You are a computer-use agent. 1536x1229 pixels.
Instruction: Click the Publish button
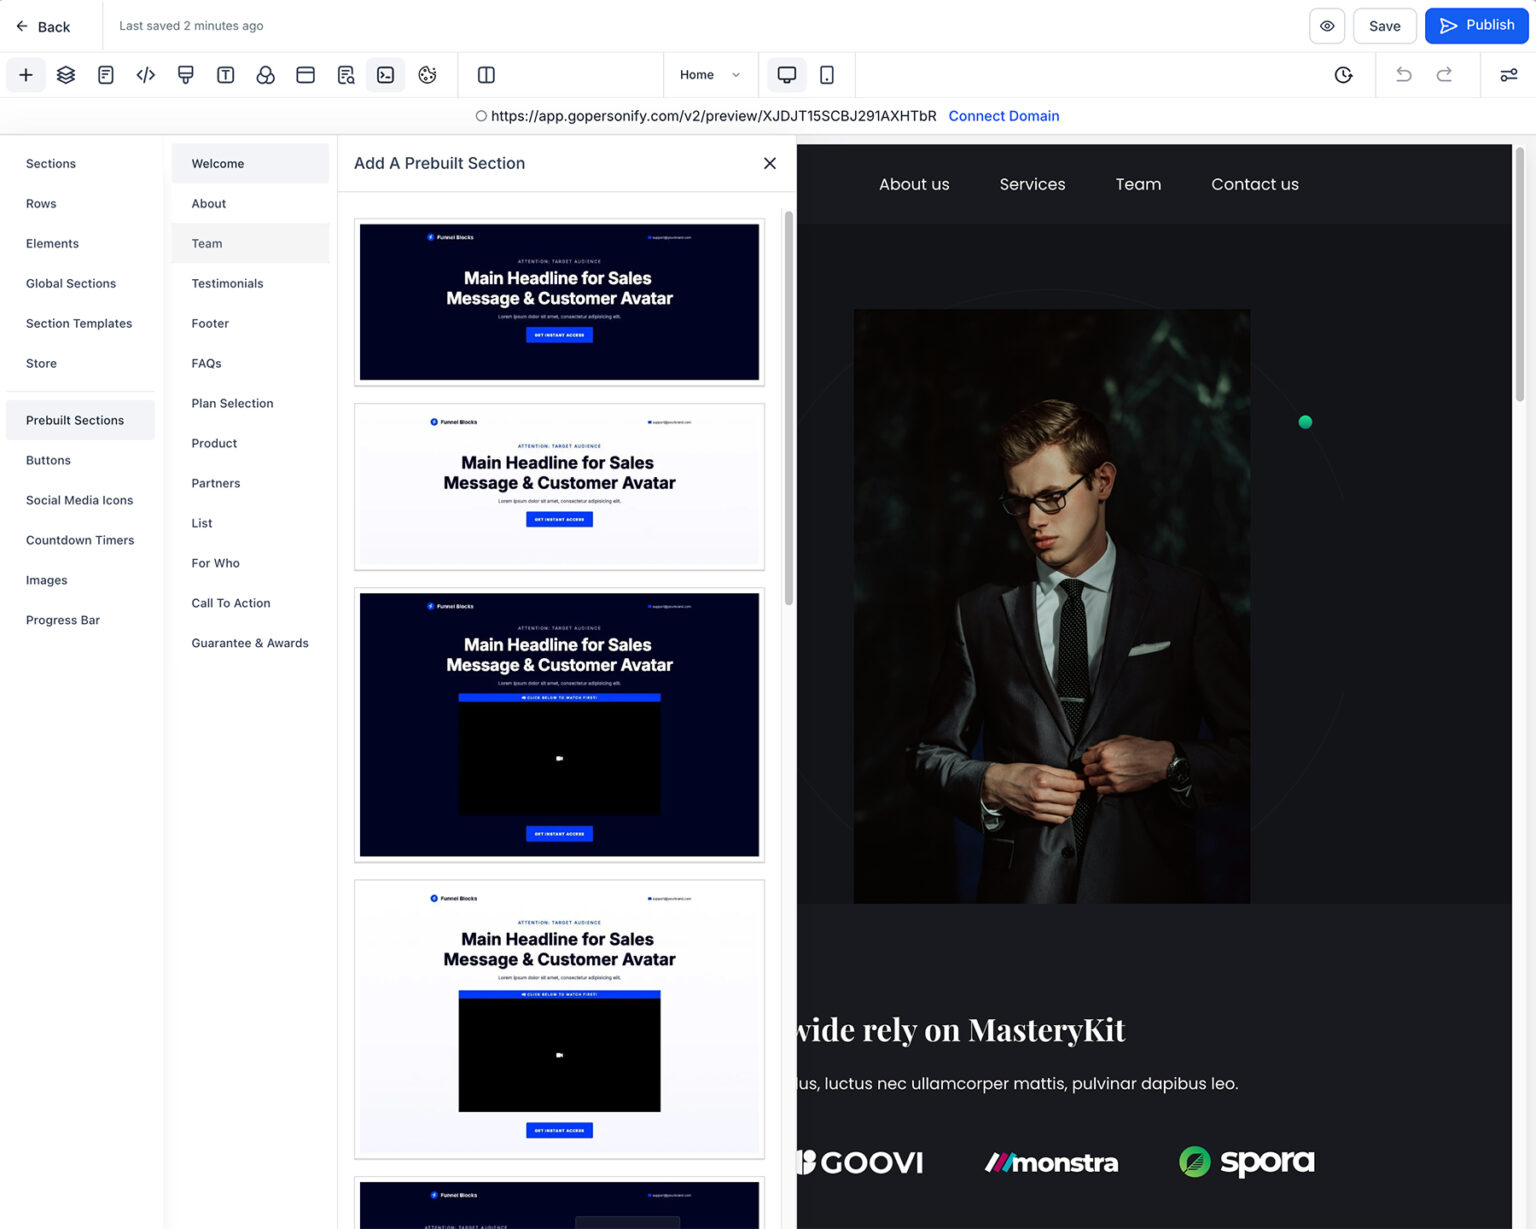[1476, 26]
